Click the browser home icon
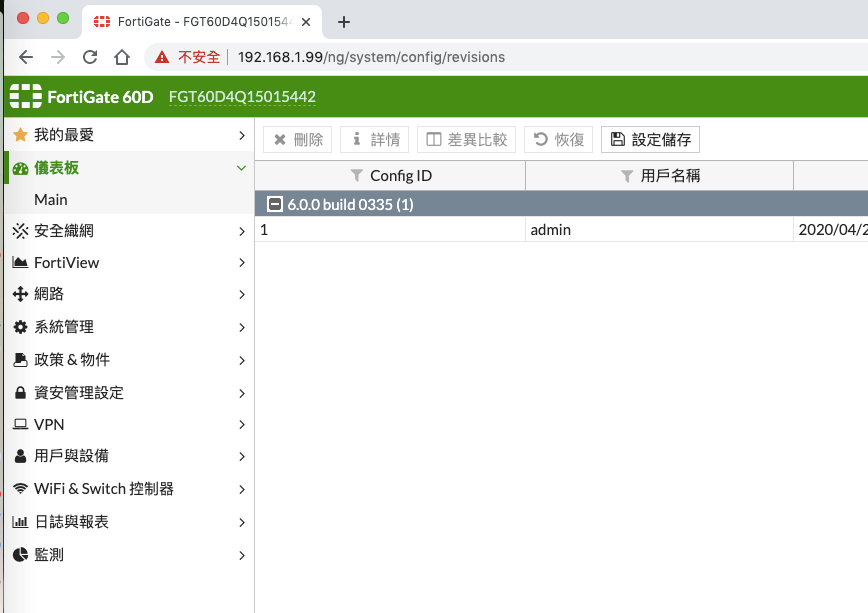 coord(122,57)
